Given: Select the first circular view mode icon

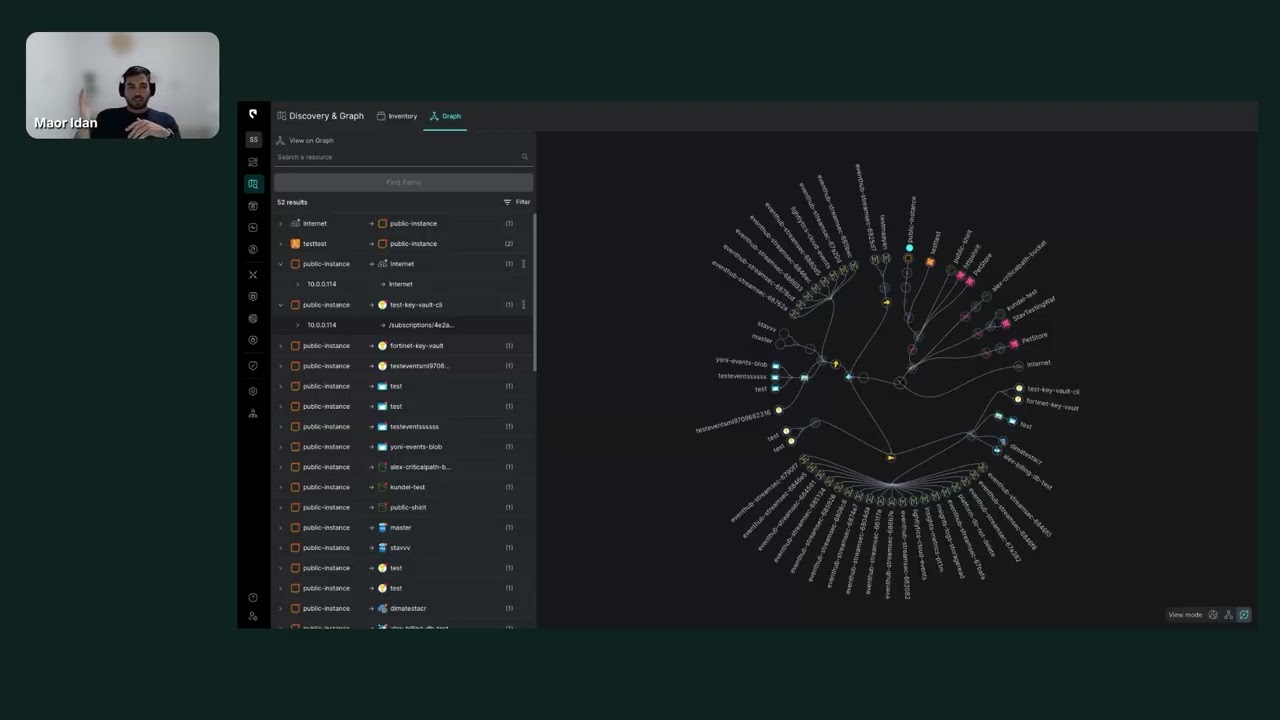Looking at the screenshot, I should [1213, 615].
